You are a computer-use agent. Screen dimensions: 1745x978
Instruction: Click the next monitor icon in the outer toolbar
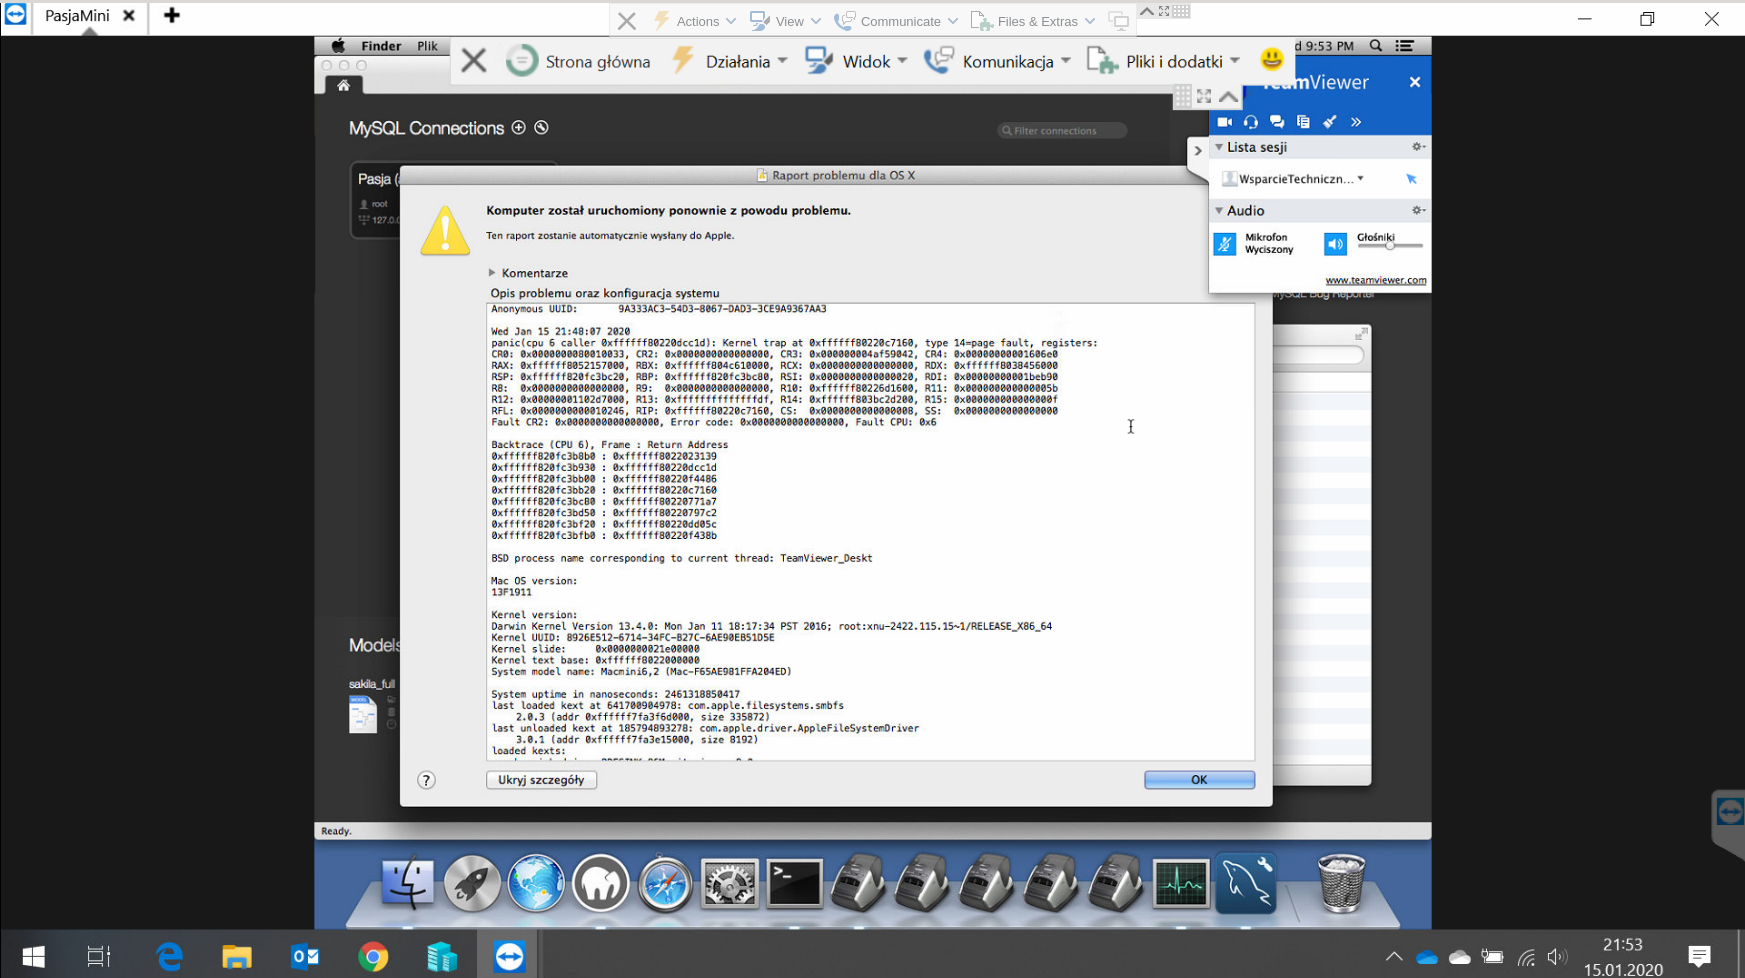[x=1119, y=21]
